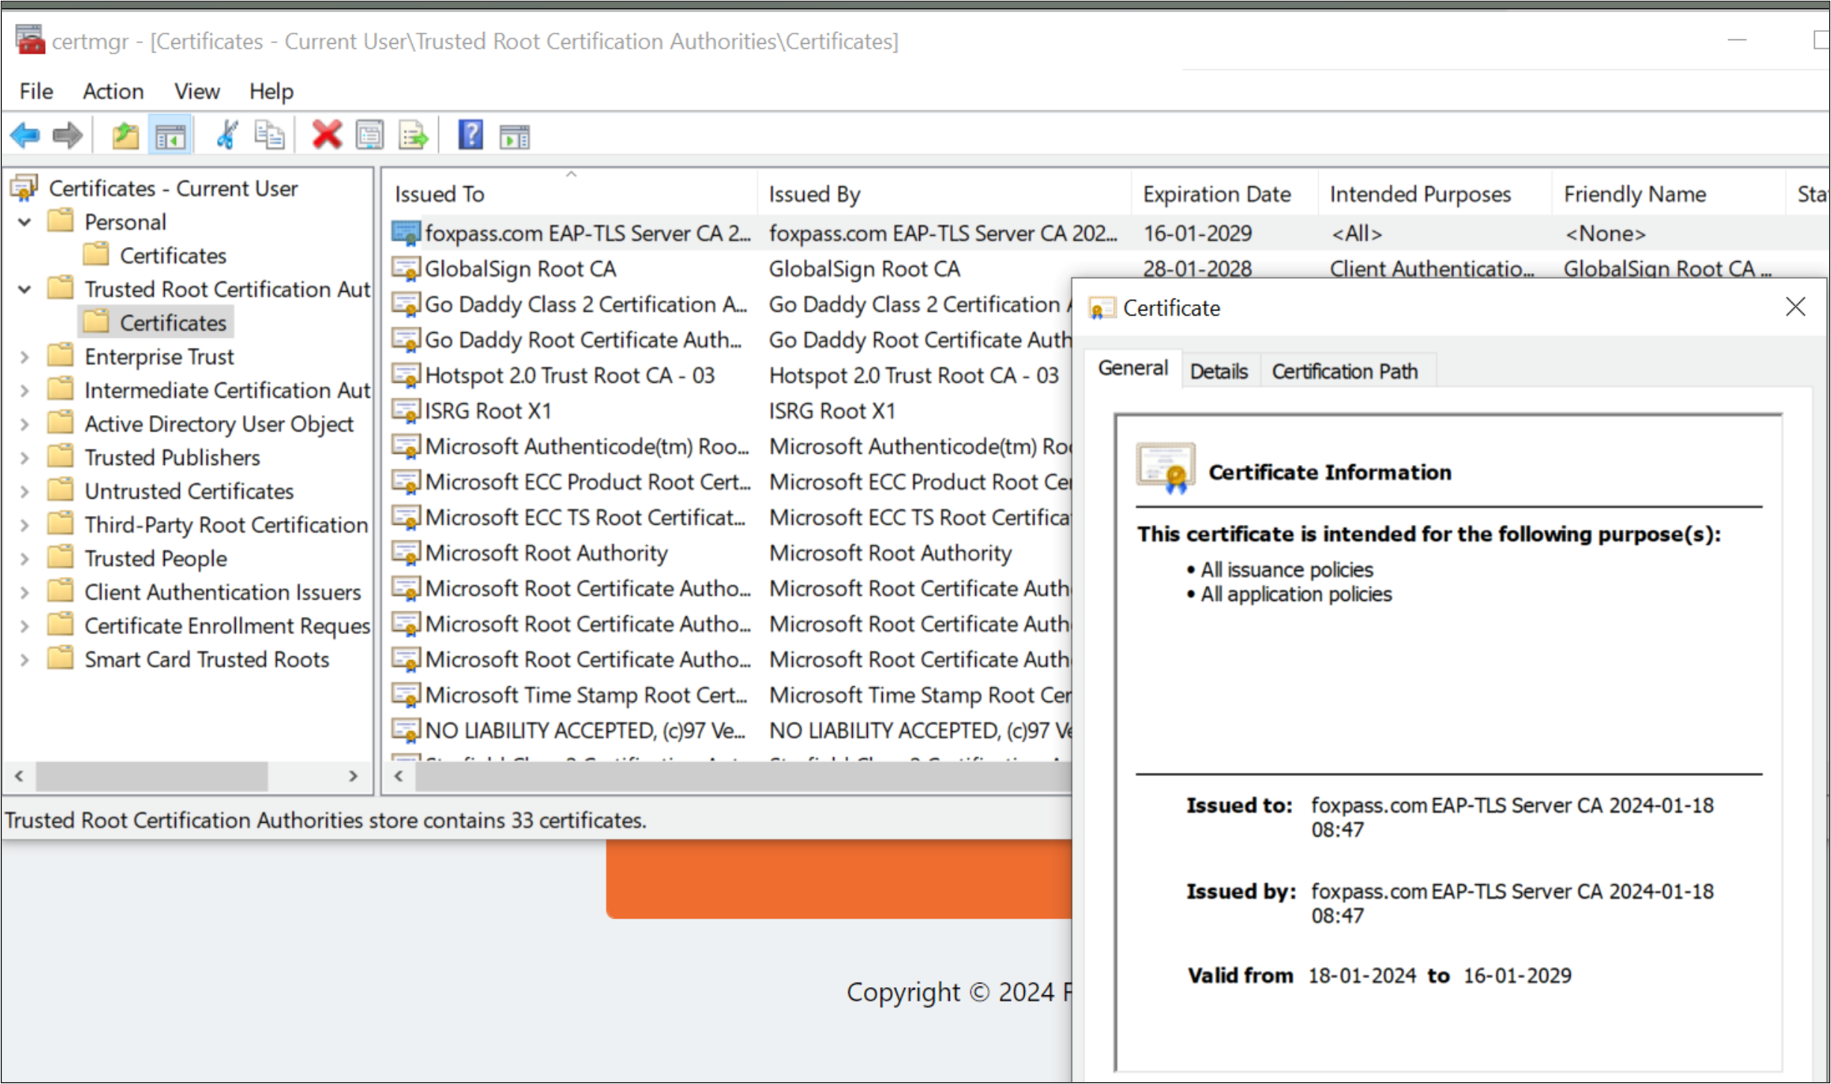Click tree pane scroll left arrow
Viewport: 1831px width, 1084px height.
19,776
